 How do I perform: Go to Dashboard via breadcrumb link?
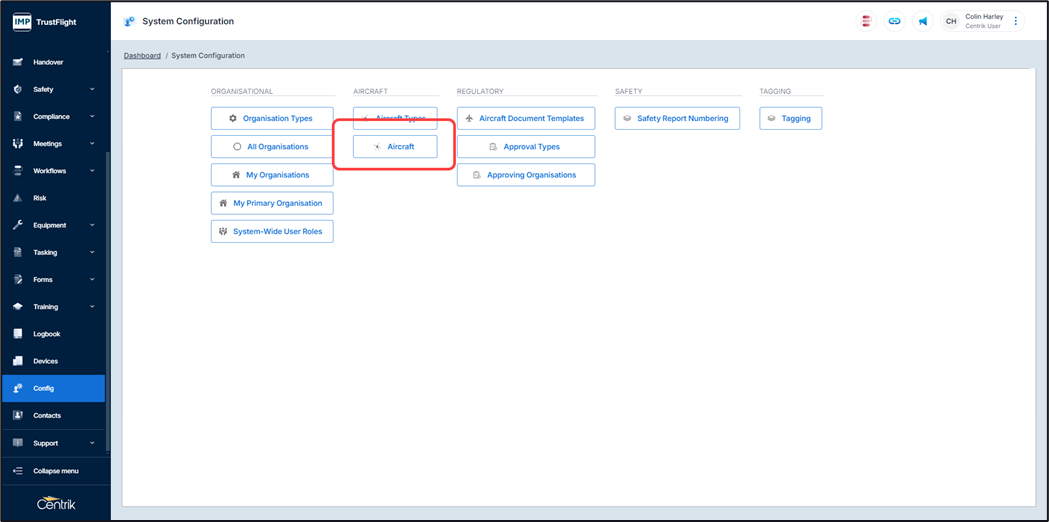pyautogui.click(x=142, y=56)
